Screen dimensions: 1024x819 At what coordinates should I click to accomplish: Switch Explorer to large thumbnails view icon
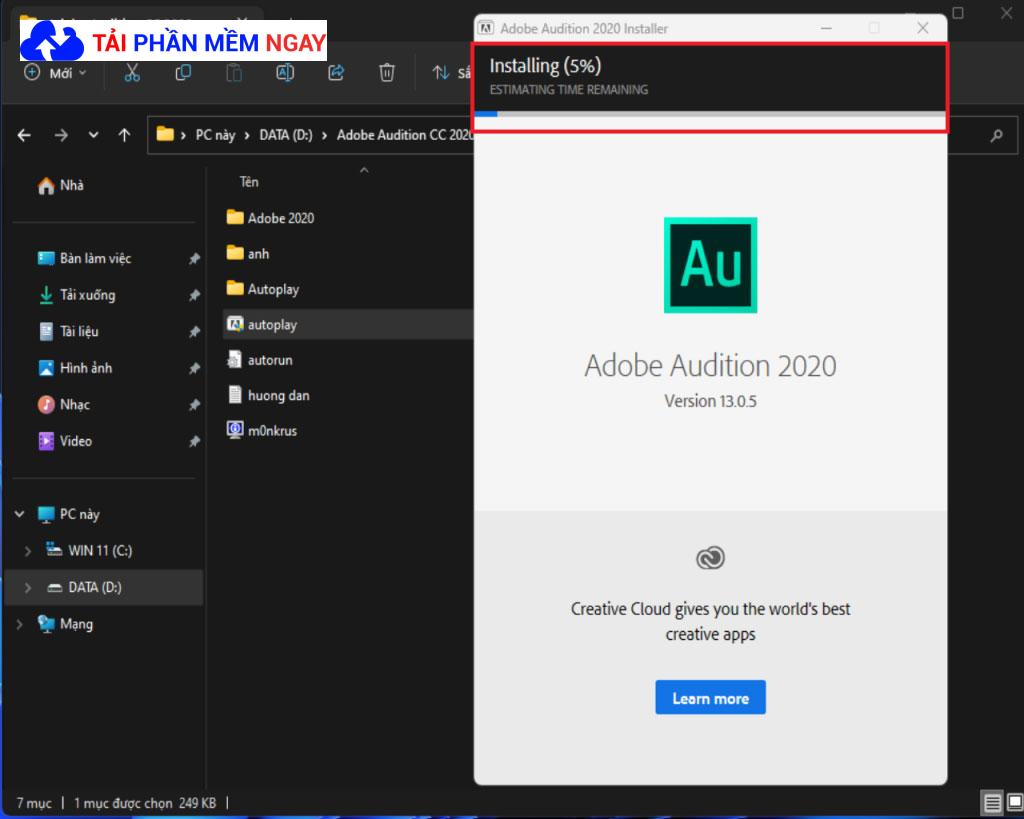[1014, 802]
